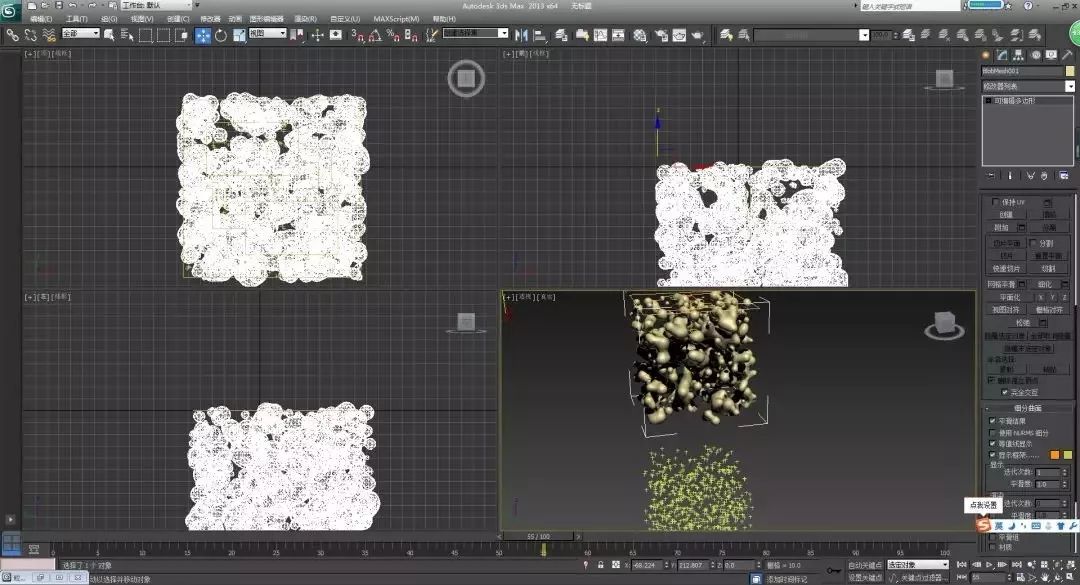This screenshot has width=1080, height=585.
Task: Open the 工具(T) menu
Action: click(x=76, y=19)
